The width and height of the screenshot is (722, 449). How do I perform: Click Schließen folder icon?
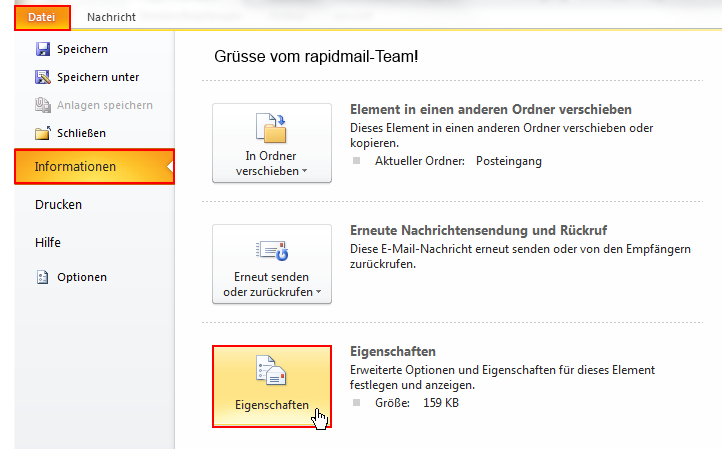point(43,134)
